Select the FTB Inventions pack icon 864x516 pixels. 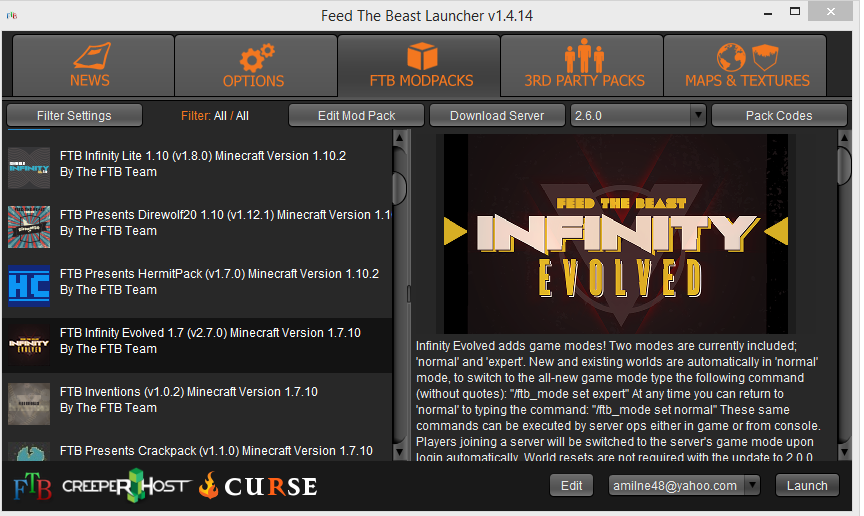coord(29,404)
